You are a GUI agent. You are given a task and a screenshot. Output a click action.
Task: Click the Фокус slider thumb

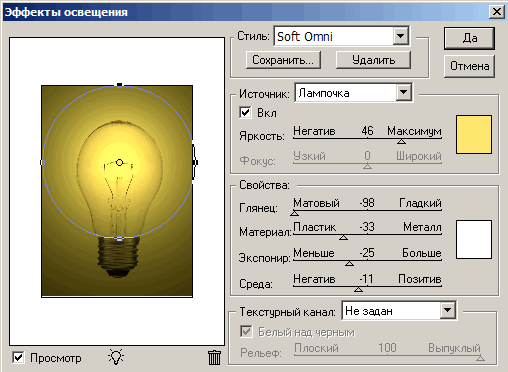367,166
